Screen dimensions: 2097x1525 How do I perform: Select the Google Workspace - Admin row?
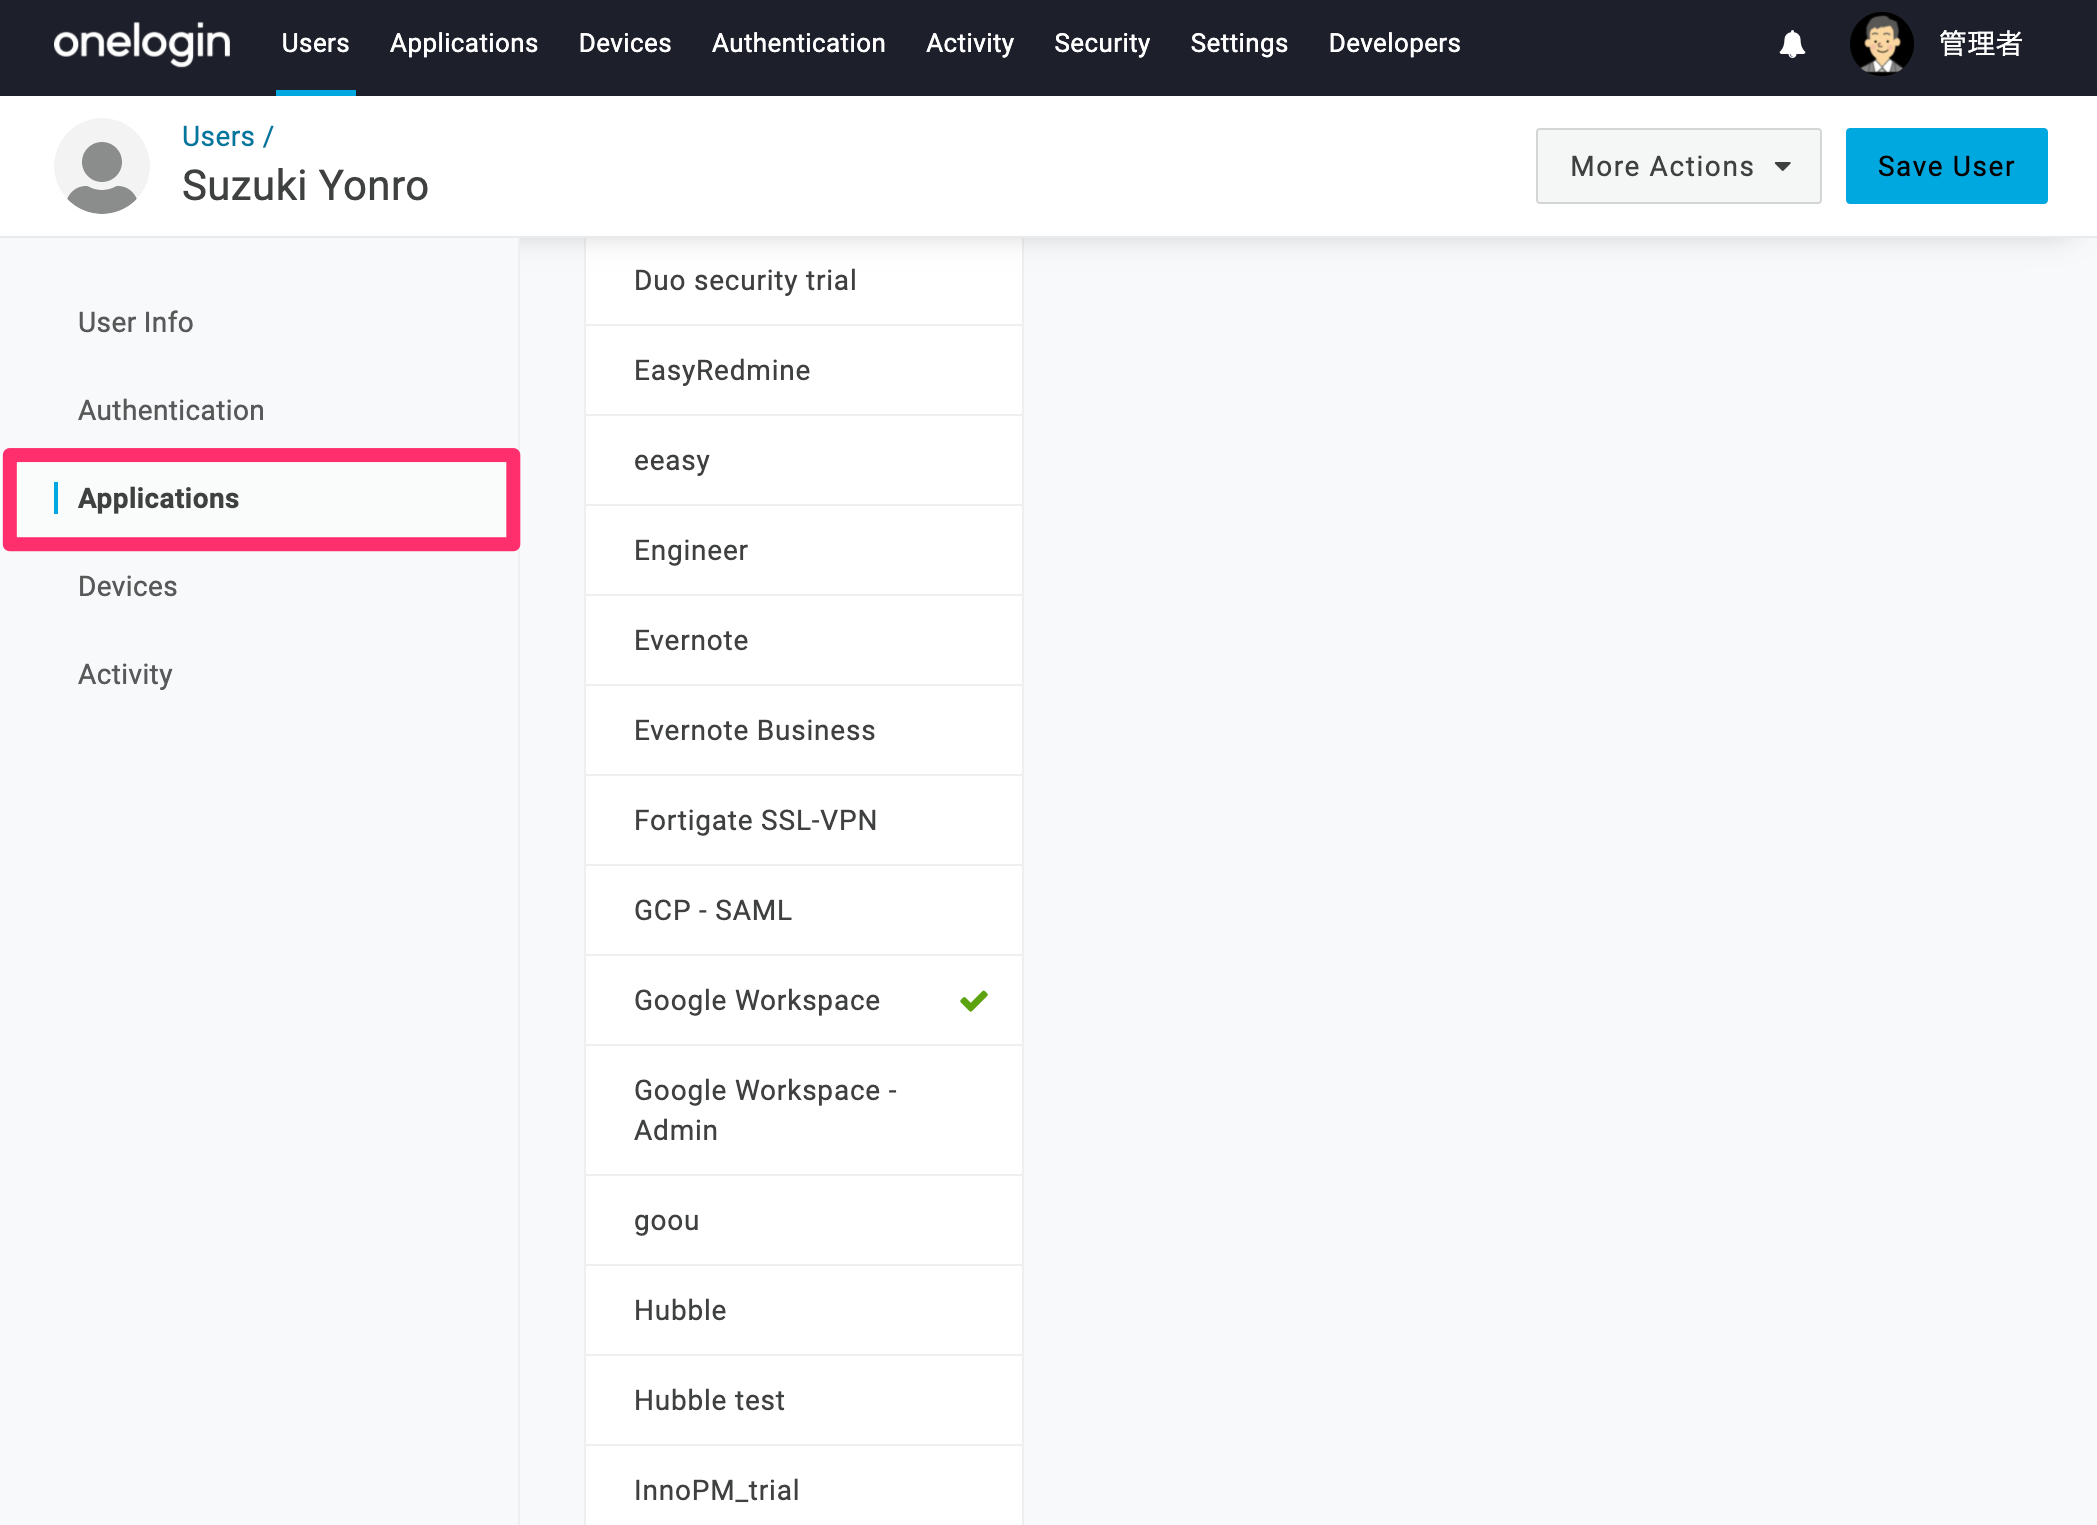tap(804, 1110)
